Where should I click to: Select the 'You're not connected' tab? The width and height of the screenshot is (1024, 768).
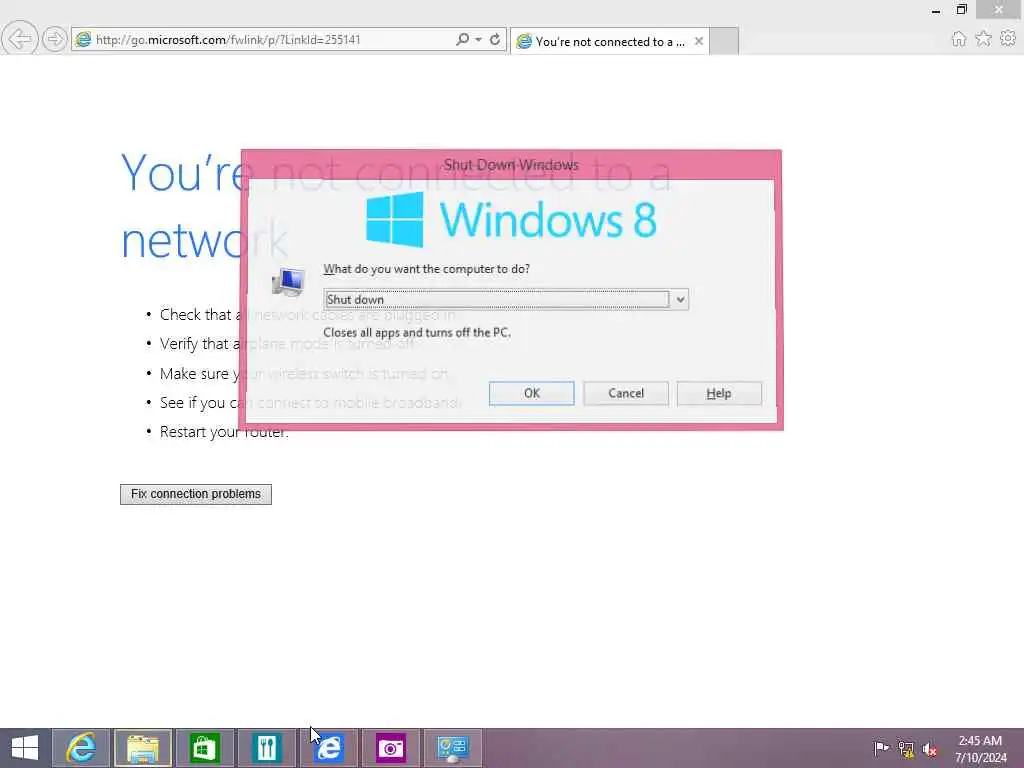[610, 41]
